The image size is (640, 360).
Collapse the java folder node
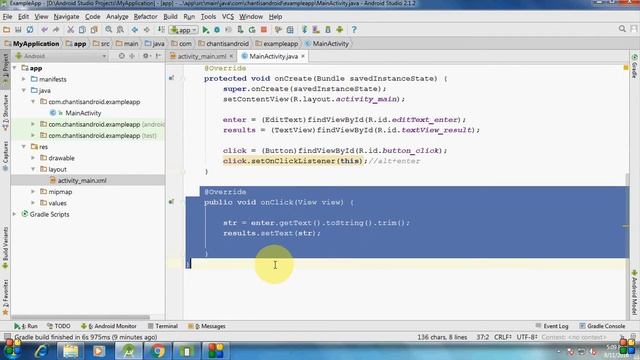pos(24,90)
